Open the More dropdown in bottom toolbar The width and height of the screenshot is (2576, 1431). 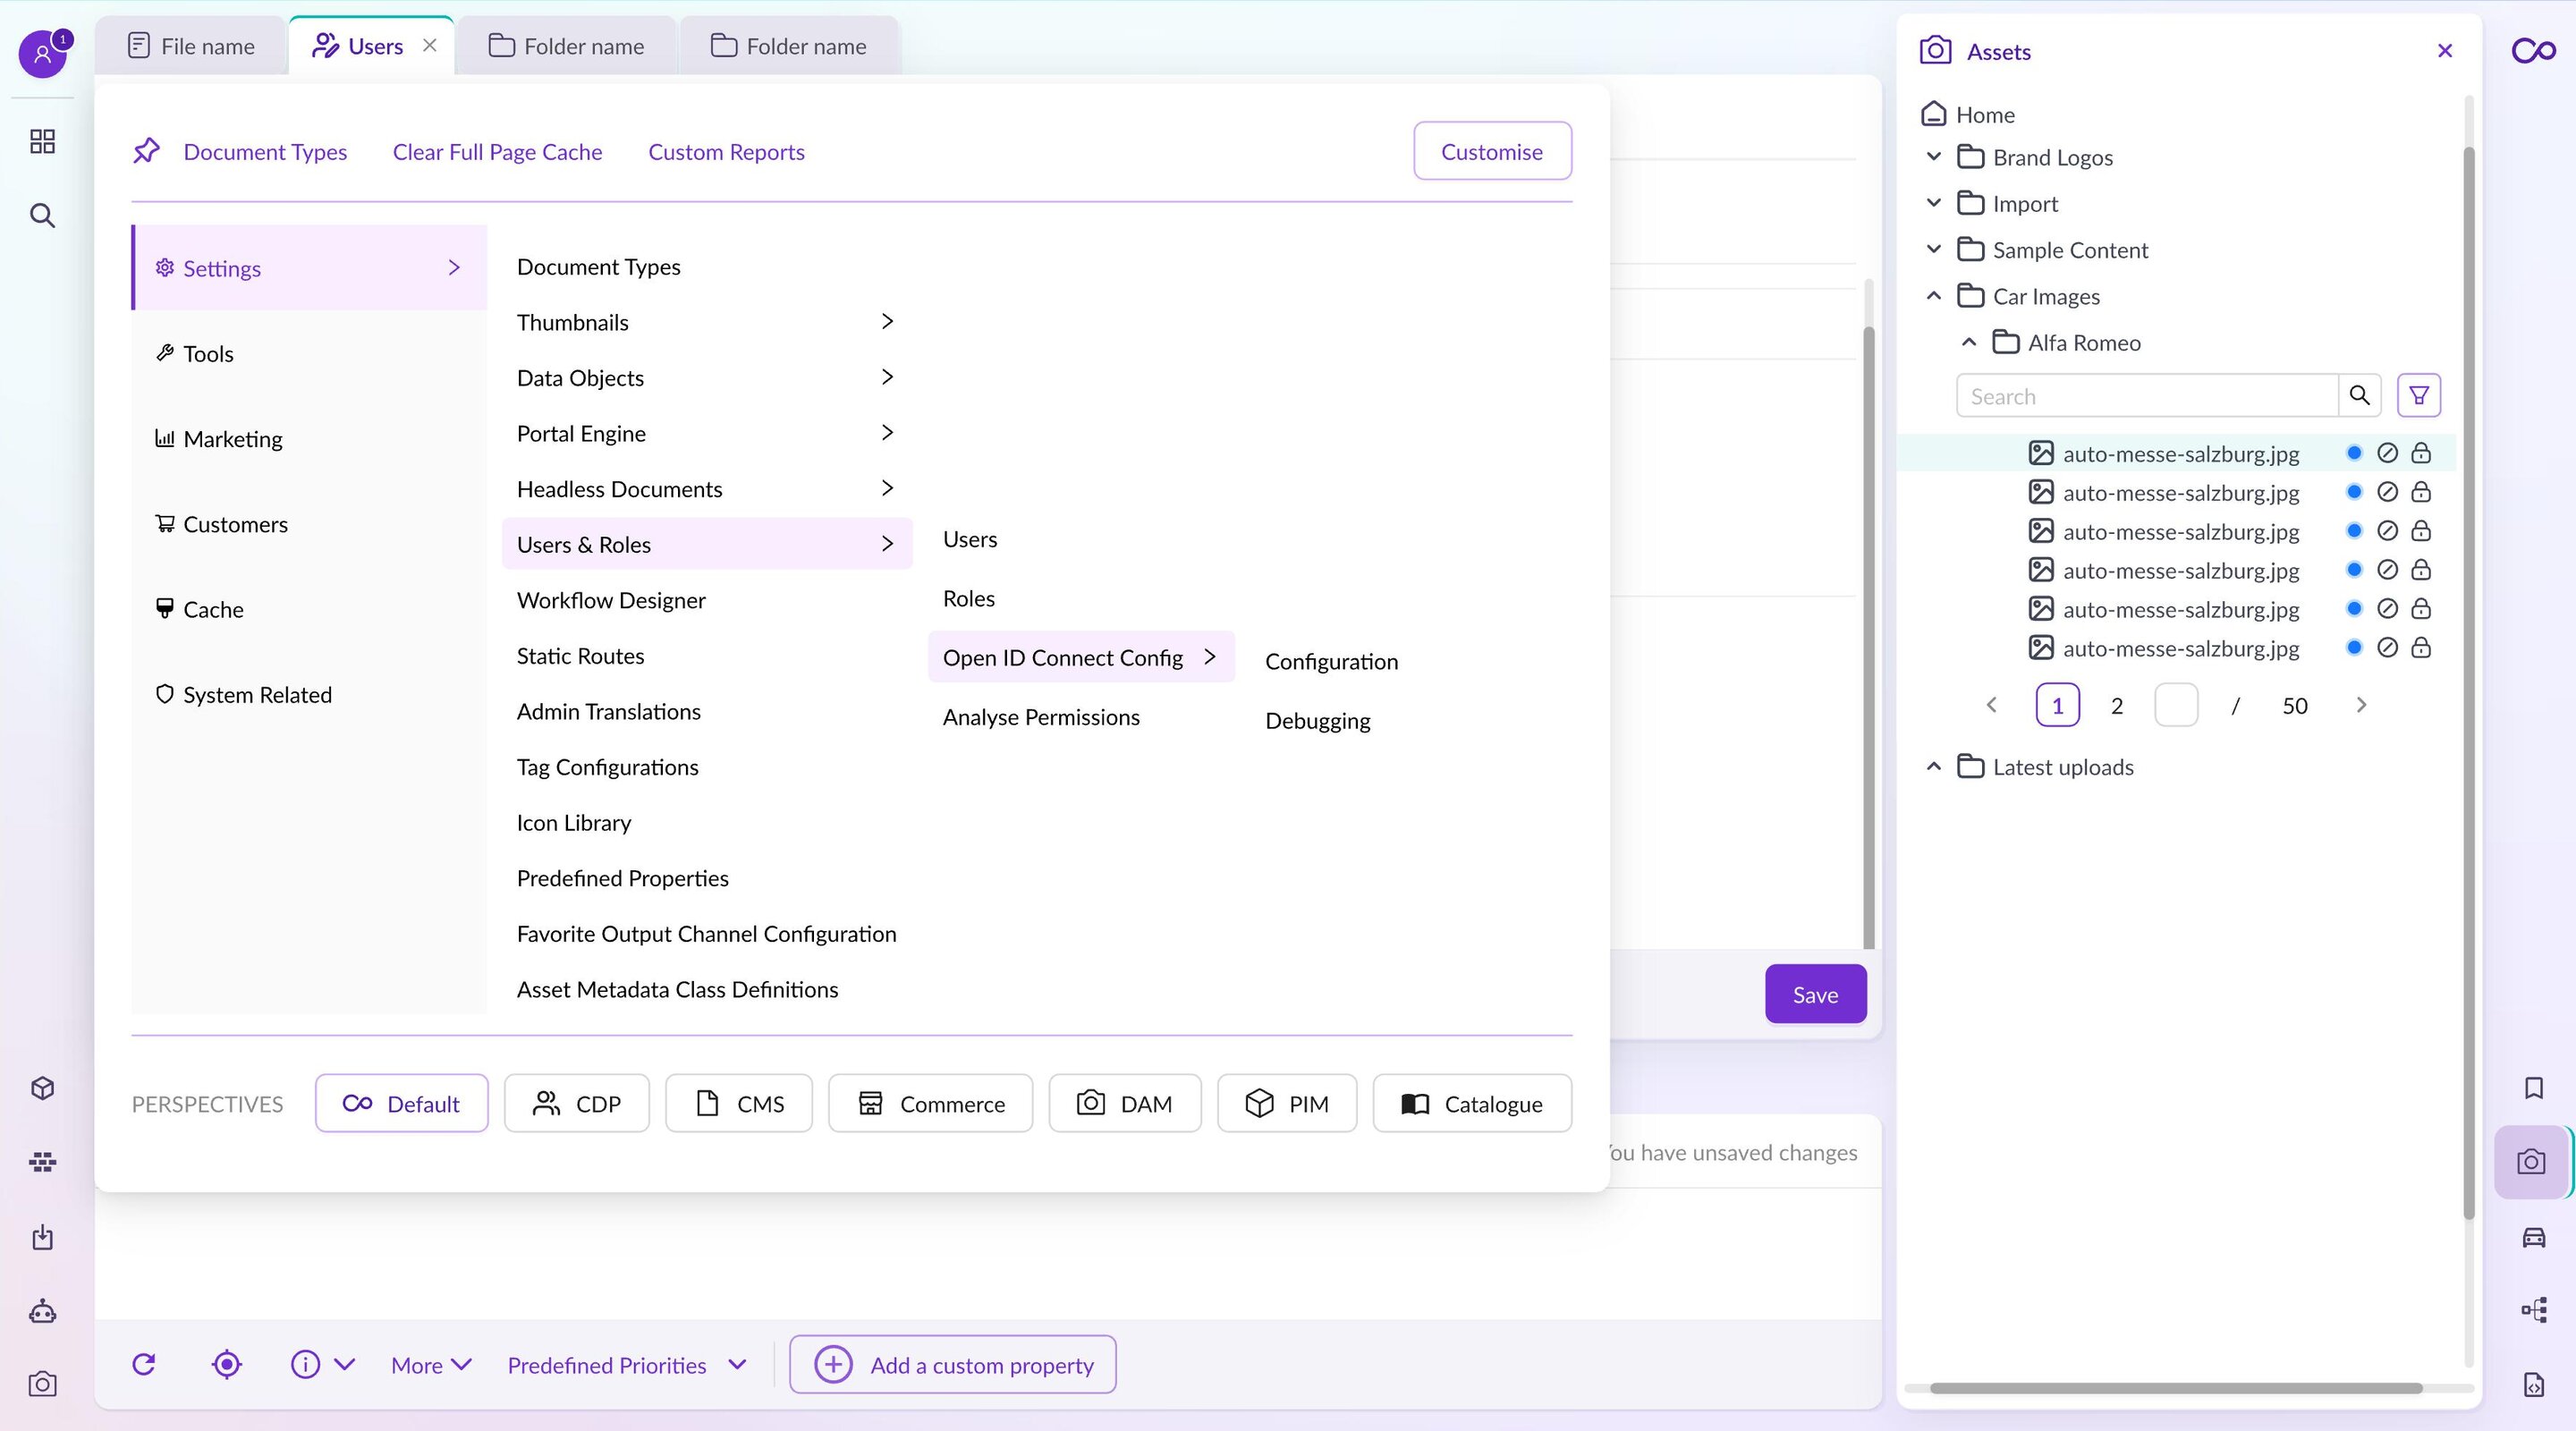pos(431,1364)
